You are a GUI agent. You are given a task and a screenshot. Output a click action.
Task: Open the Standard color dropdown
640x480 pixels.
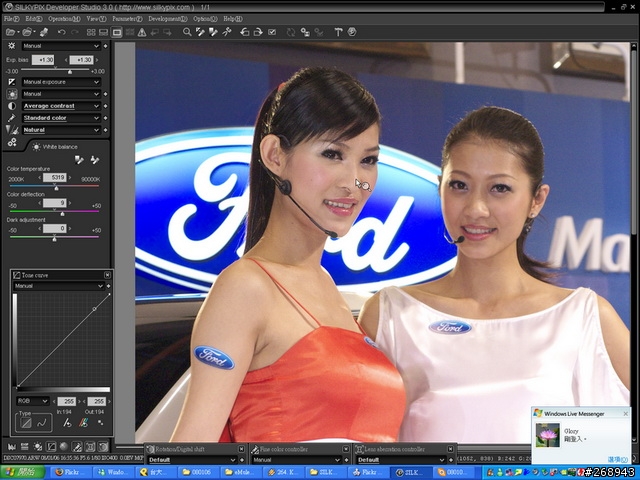(61, 118)
